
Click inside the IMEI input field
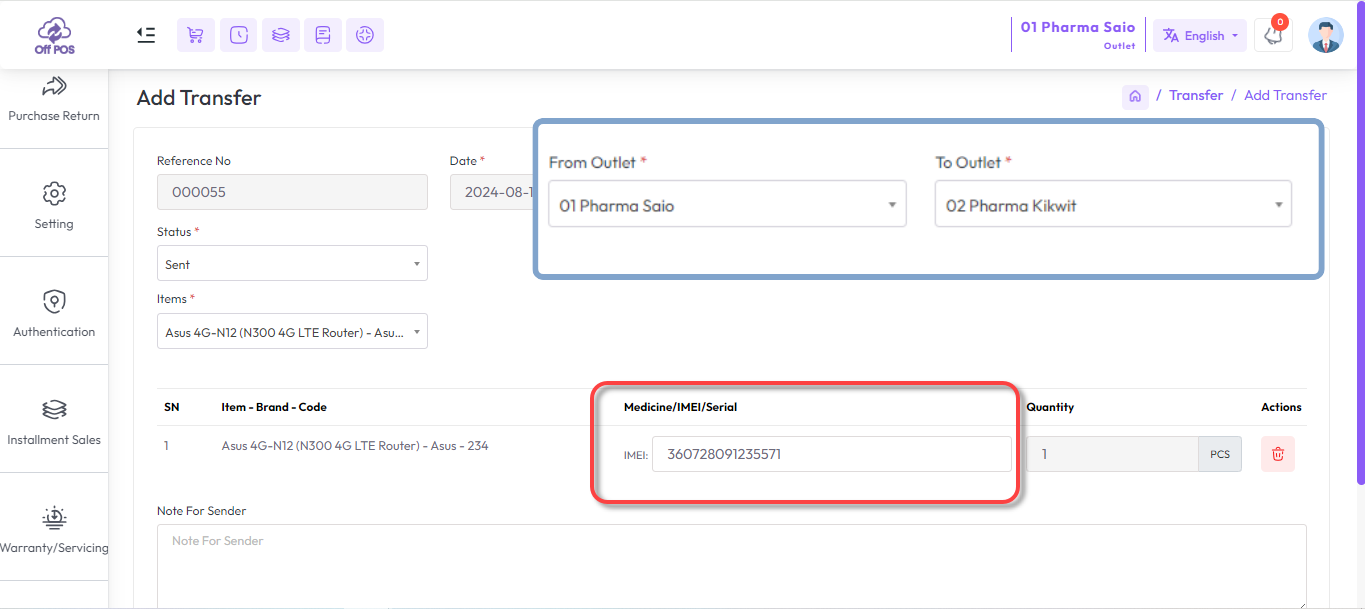[x=830, y=454]
